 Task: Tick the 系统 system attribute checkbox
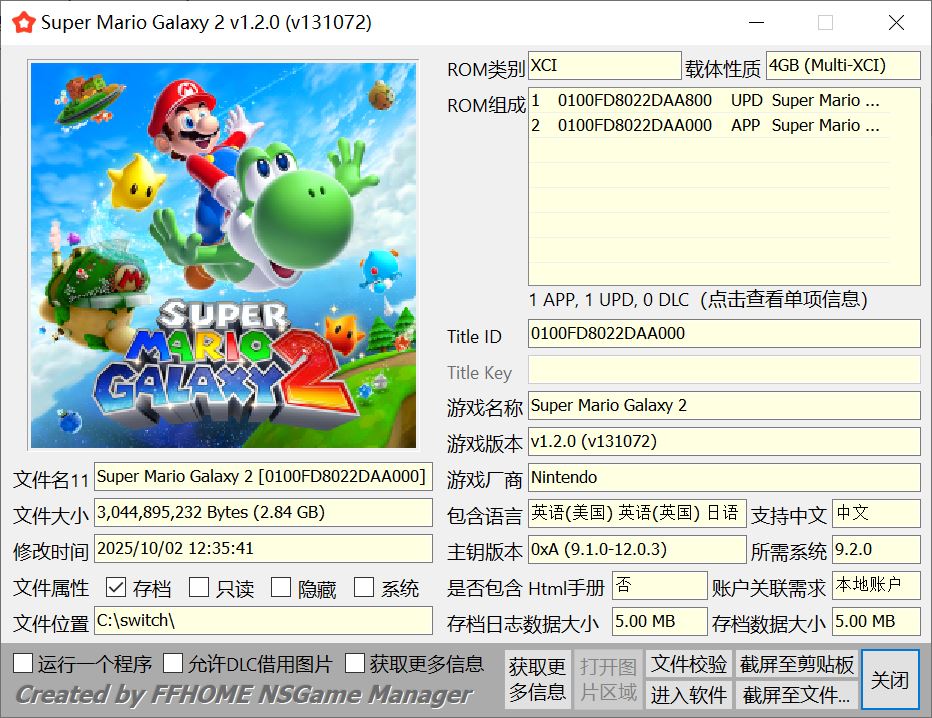363,588
